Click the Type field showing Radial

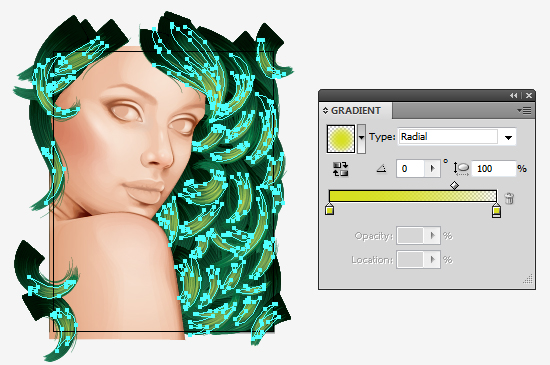[448, 137]
